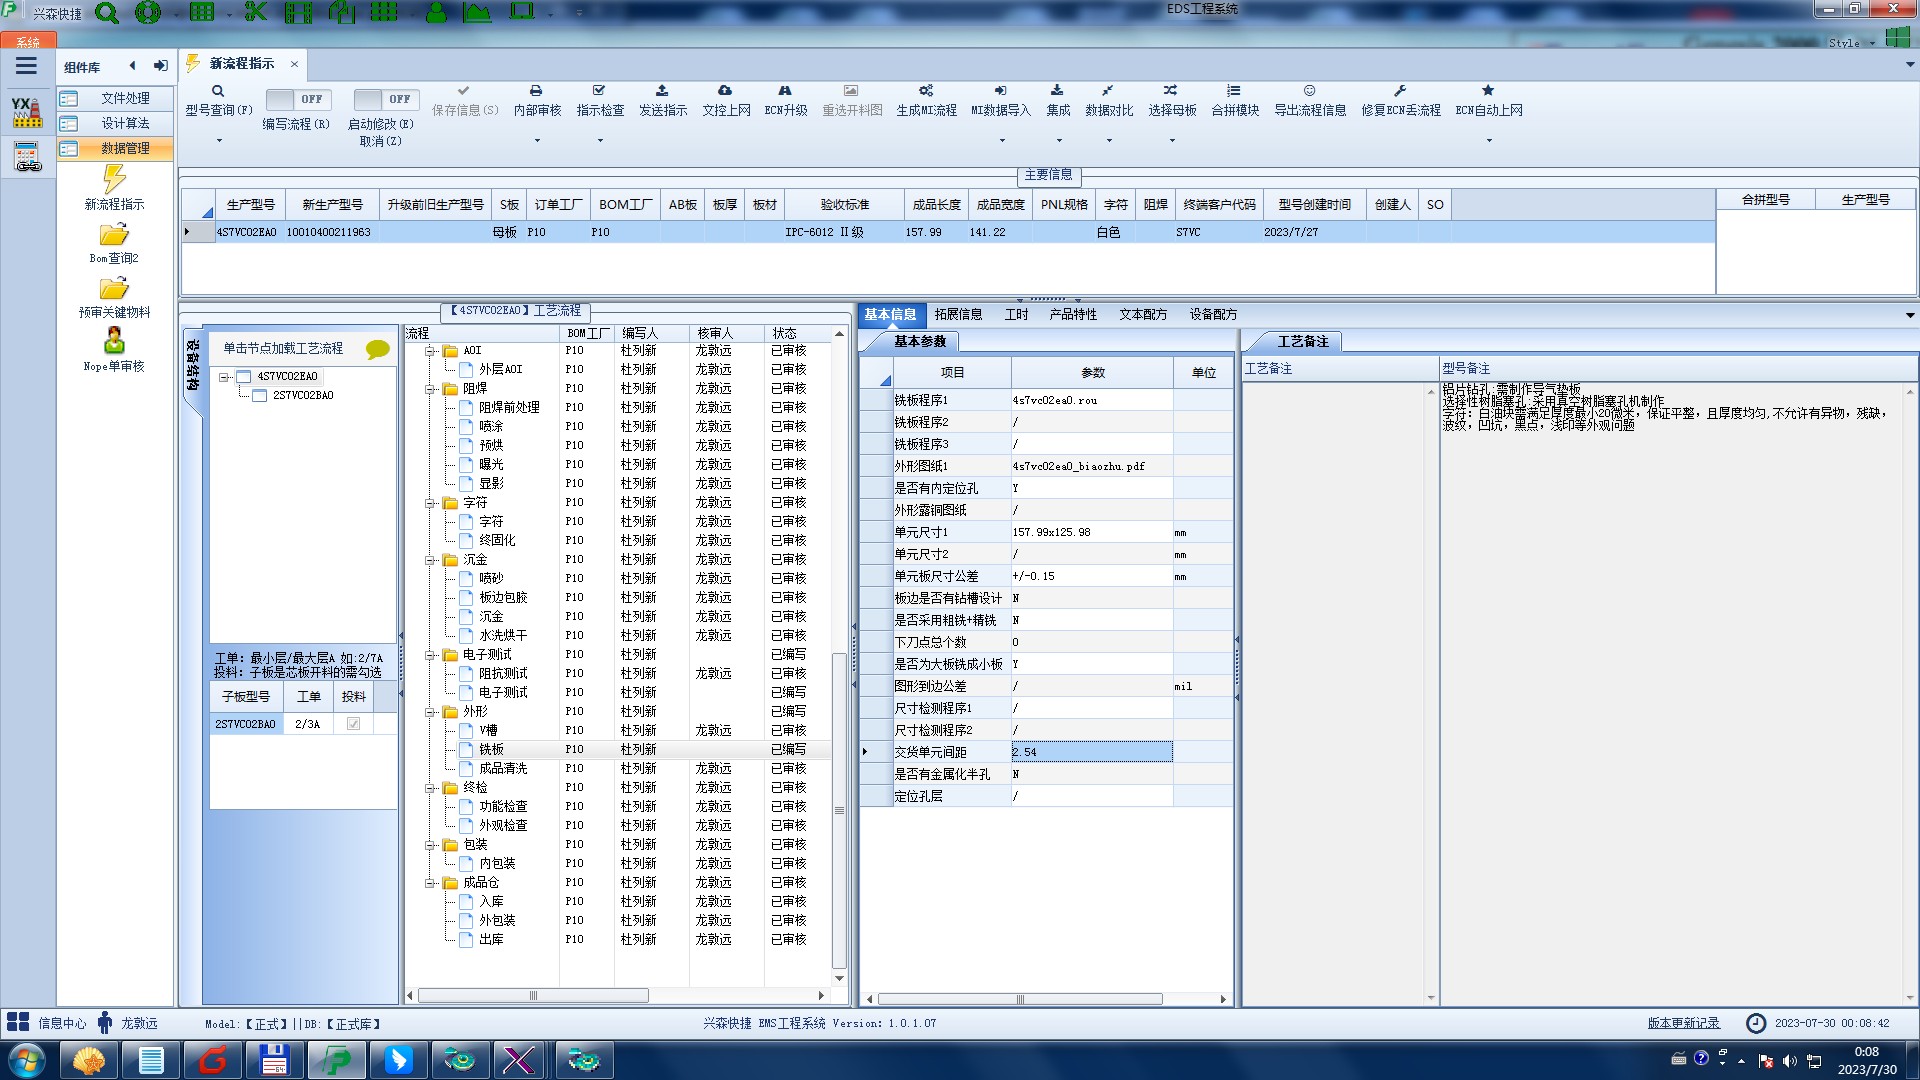The height and width of the screenshot is (1080, 1920).
Task: Click the 内部审核 printer icon
Action: [x=536, y=91]
